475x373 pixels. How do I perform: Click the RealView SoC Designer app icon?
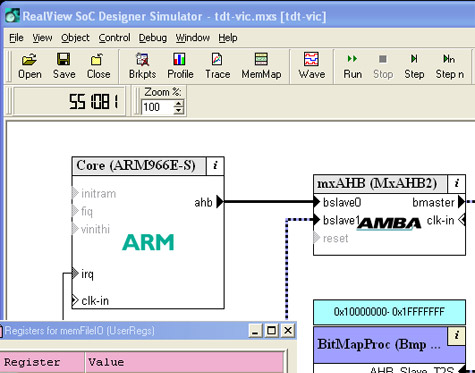(12, 16)
